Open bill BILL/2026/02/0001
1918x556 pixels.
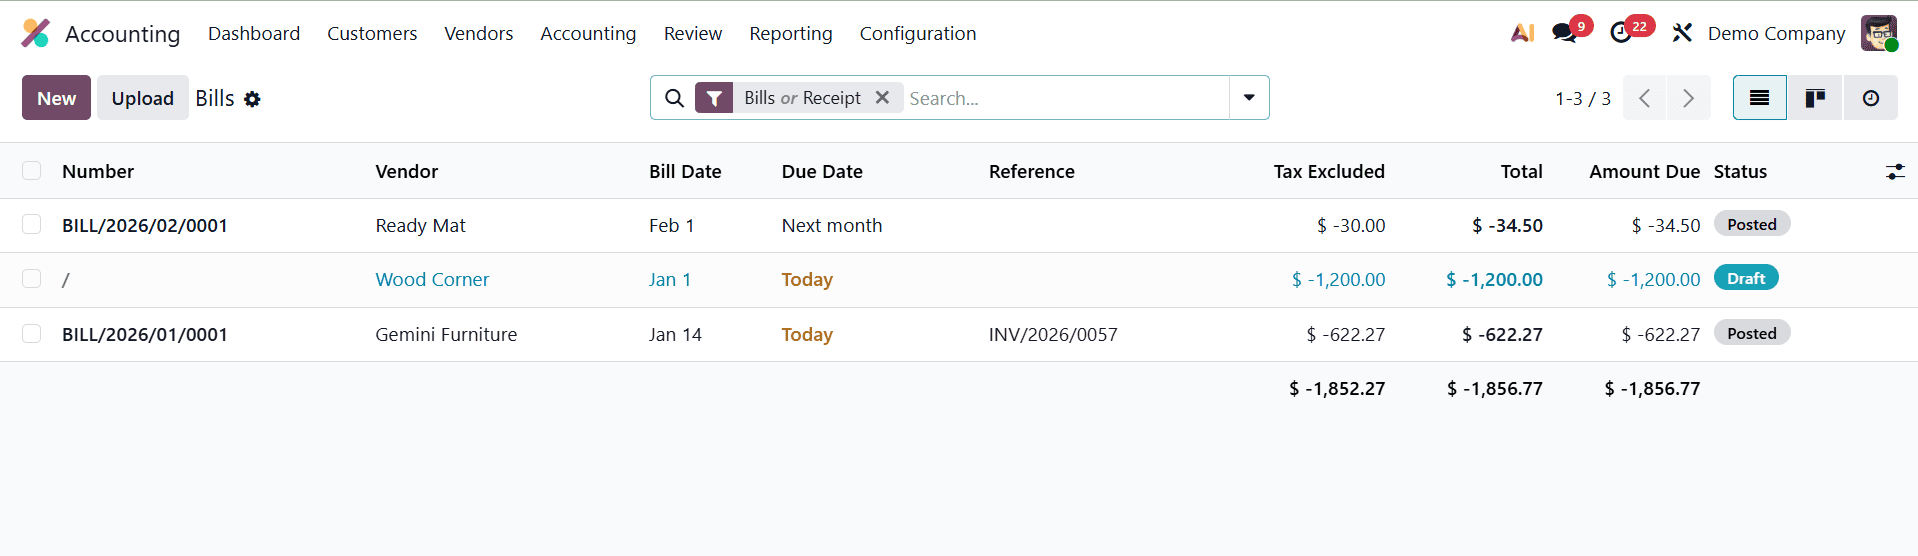point(145,225)
